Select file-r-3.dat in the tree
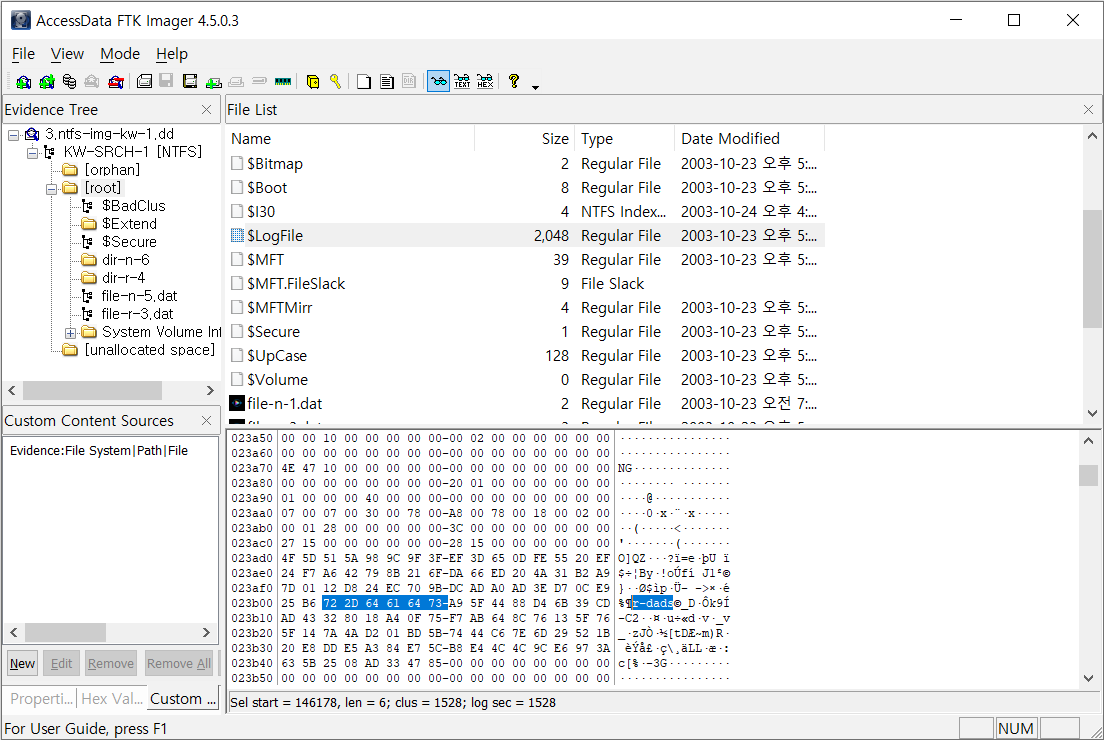 point(137,314)
